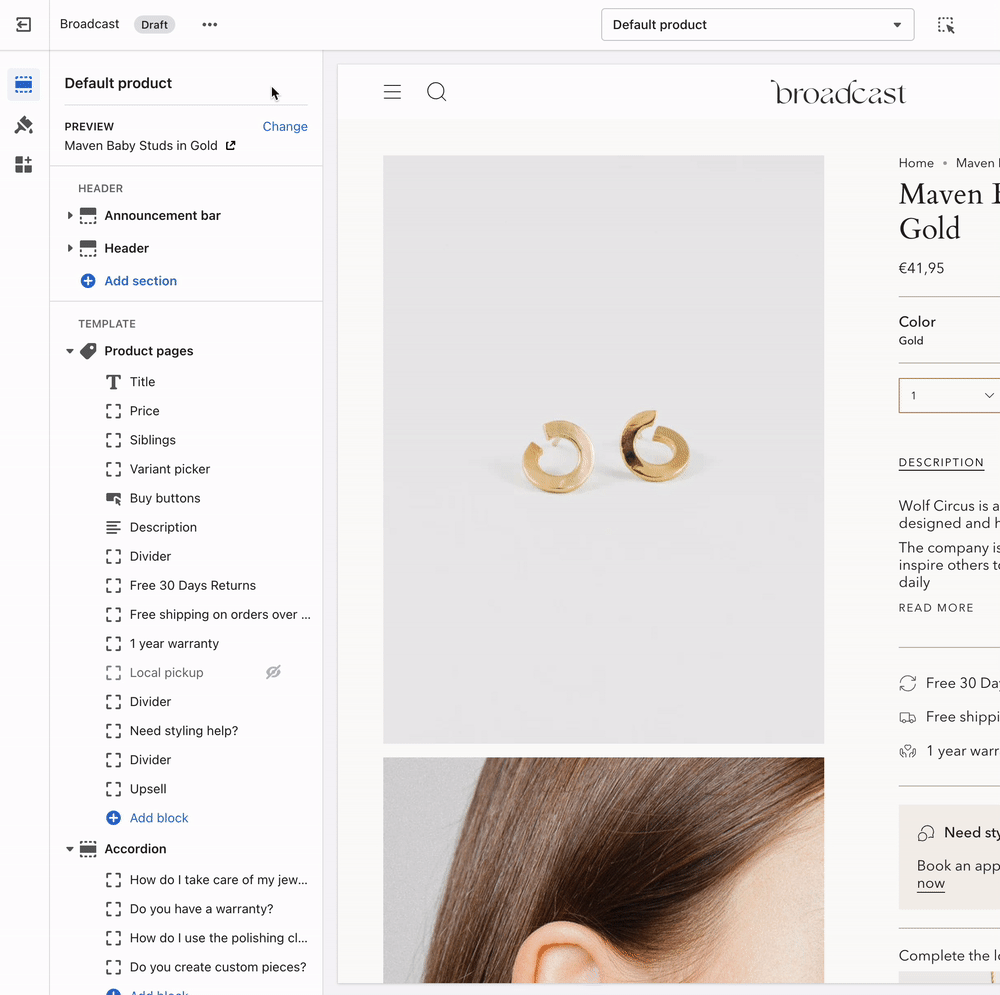The height and width of the screenshot is (995, 1000).
Task: Click Add block under Product pages
Action: tap(158, 818)
